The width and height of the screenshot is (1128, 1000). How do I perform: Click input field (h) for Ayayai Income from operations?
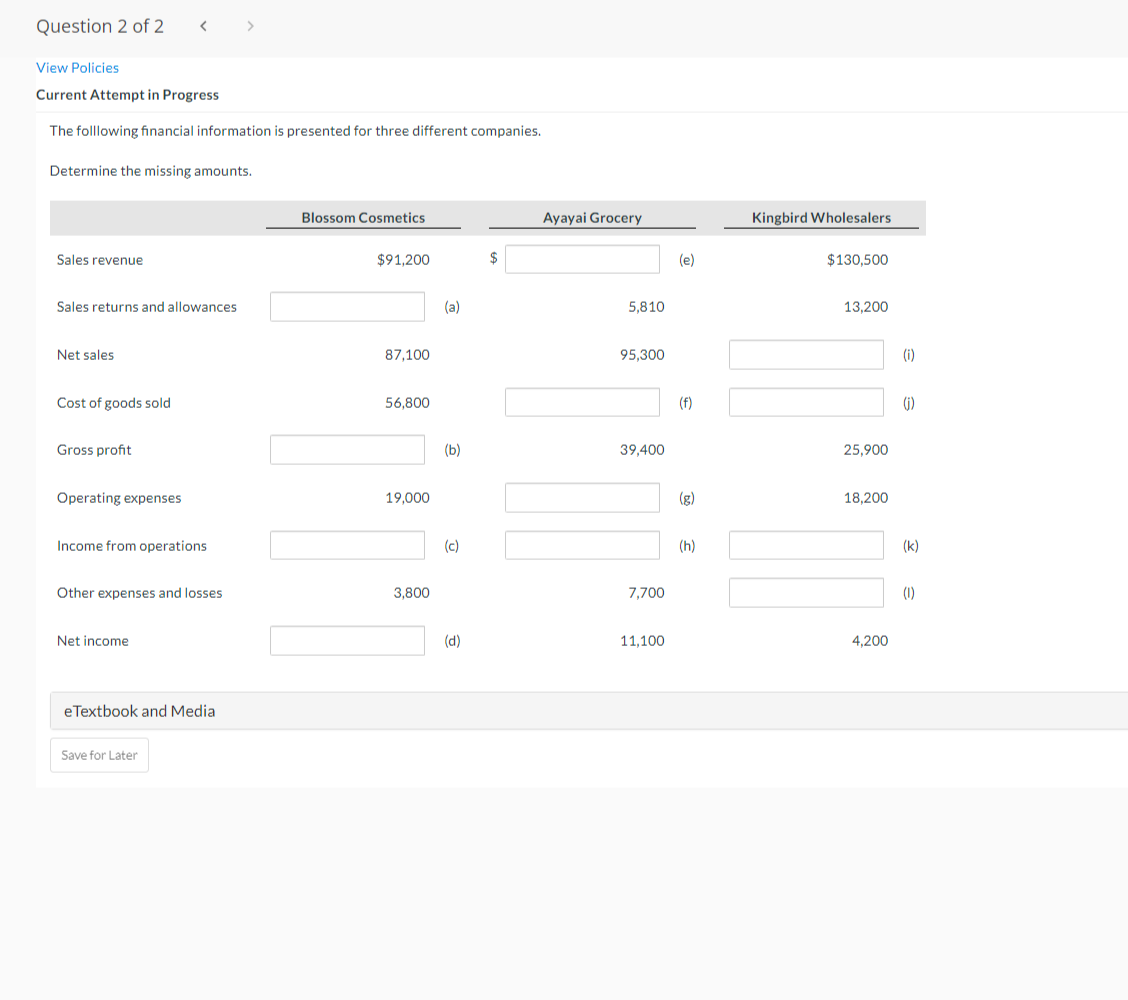[582, 545]
